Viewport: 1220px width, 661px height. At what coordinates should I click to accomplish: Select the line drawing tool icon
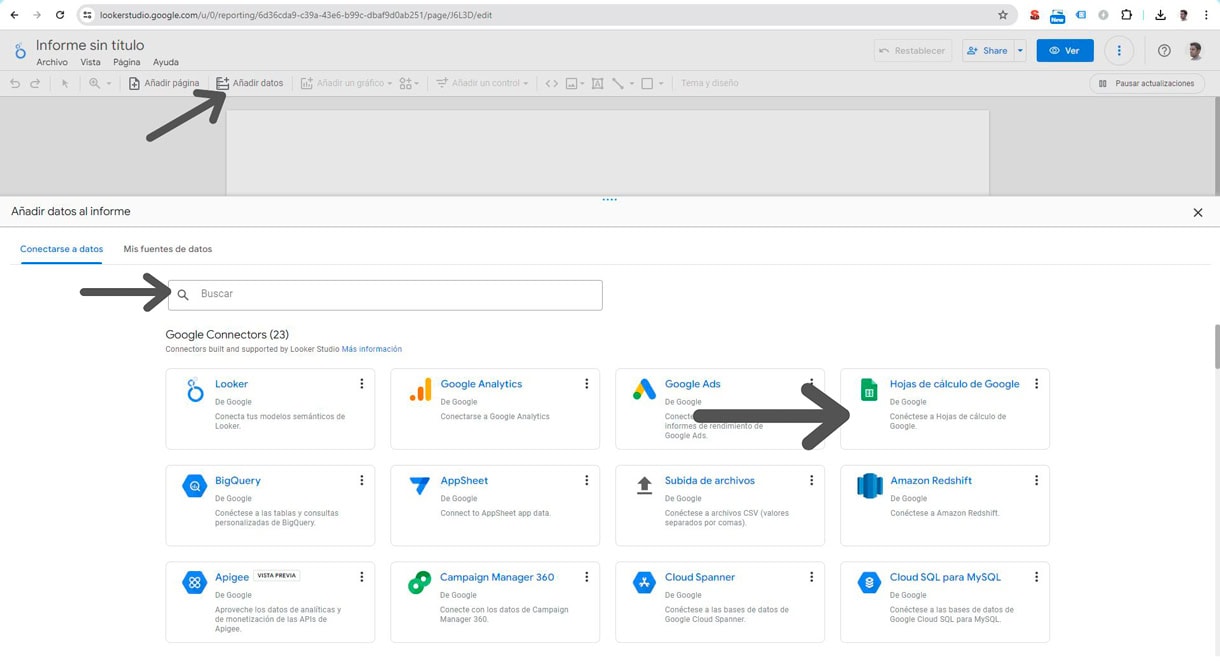(618, 83)
